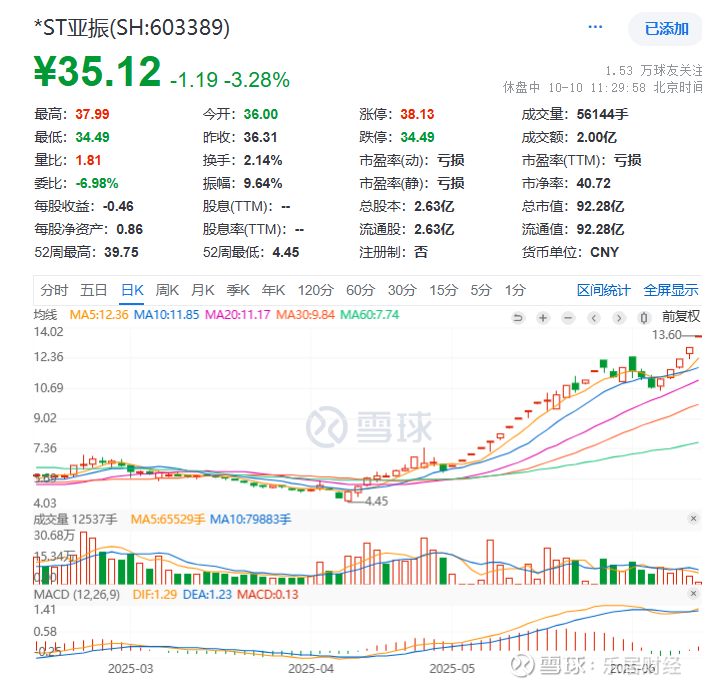Close the MACD indicator panel

coord(693,594)
